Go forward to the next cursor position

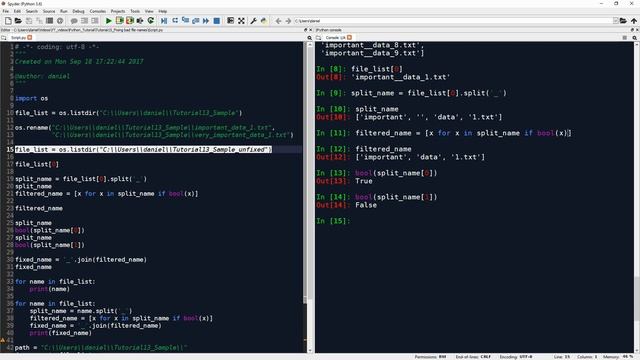pos(288,20)
